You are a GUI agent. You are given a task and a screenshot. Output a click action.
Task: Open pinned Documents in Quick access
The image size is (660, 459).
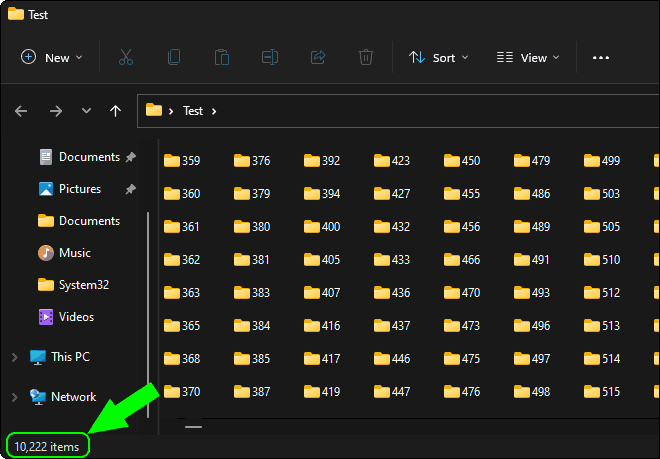coord(80,157)
